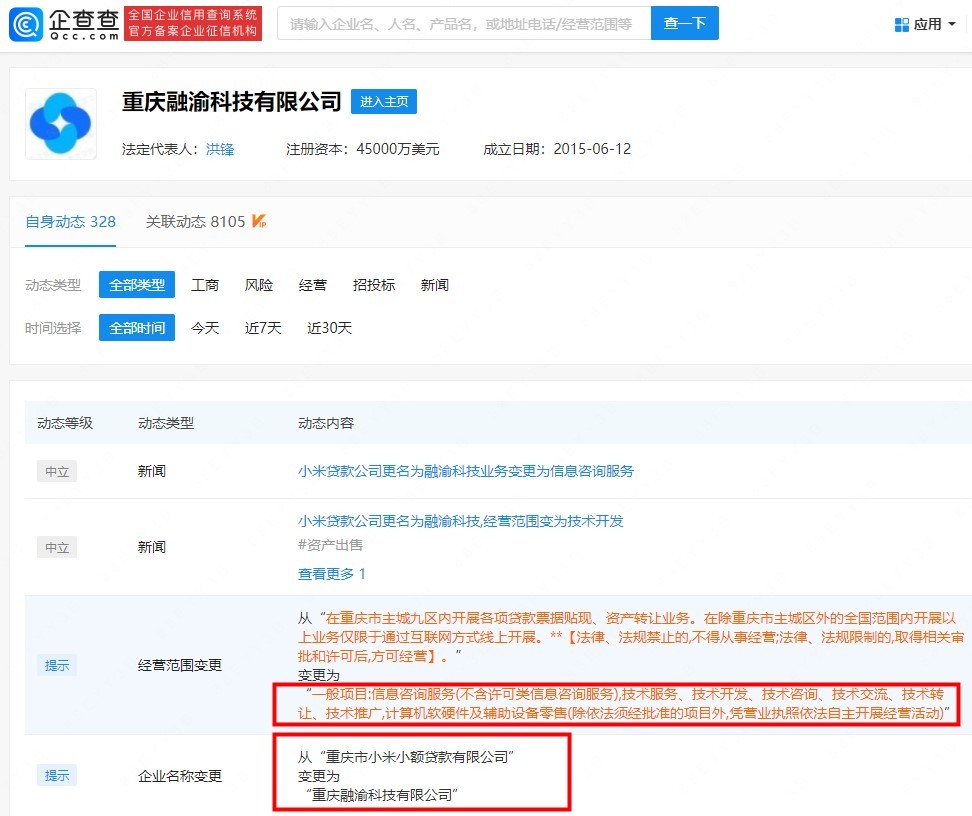Click the 查一下 search button
972x816 pixels.
point(684,24)
